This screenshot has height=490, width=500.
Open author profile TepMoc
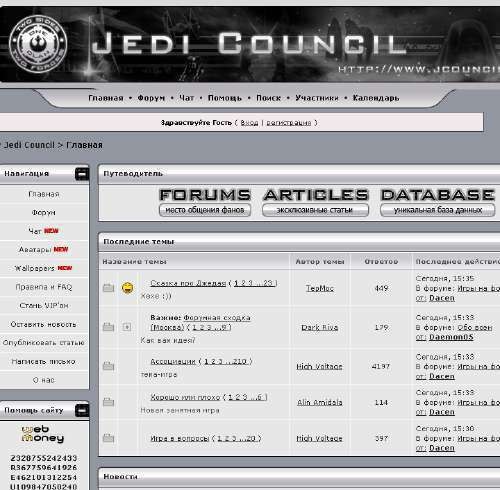(x=320, y=288)
